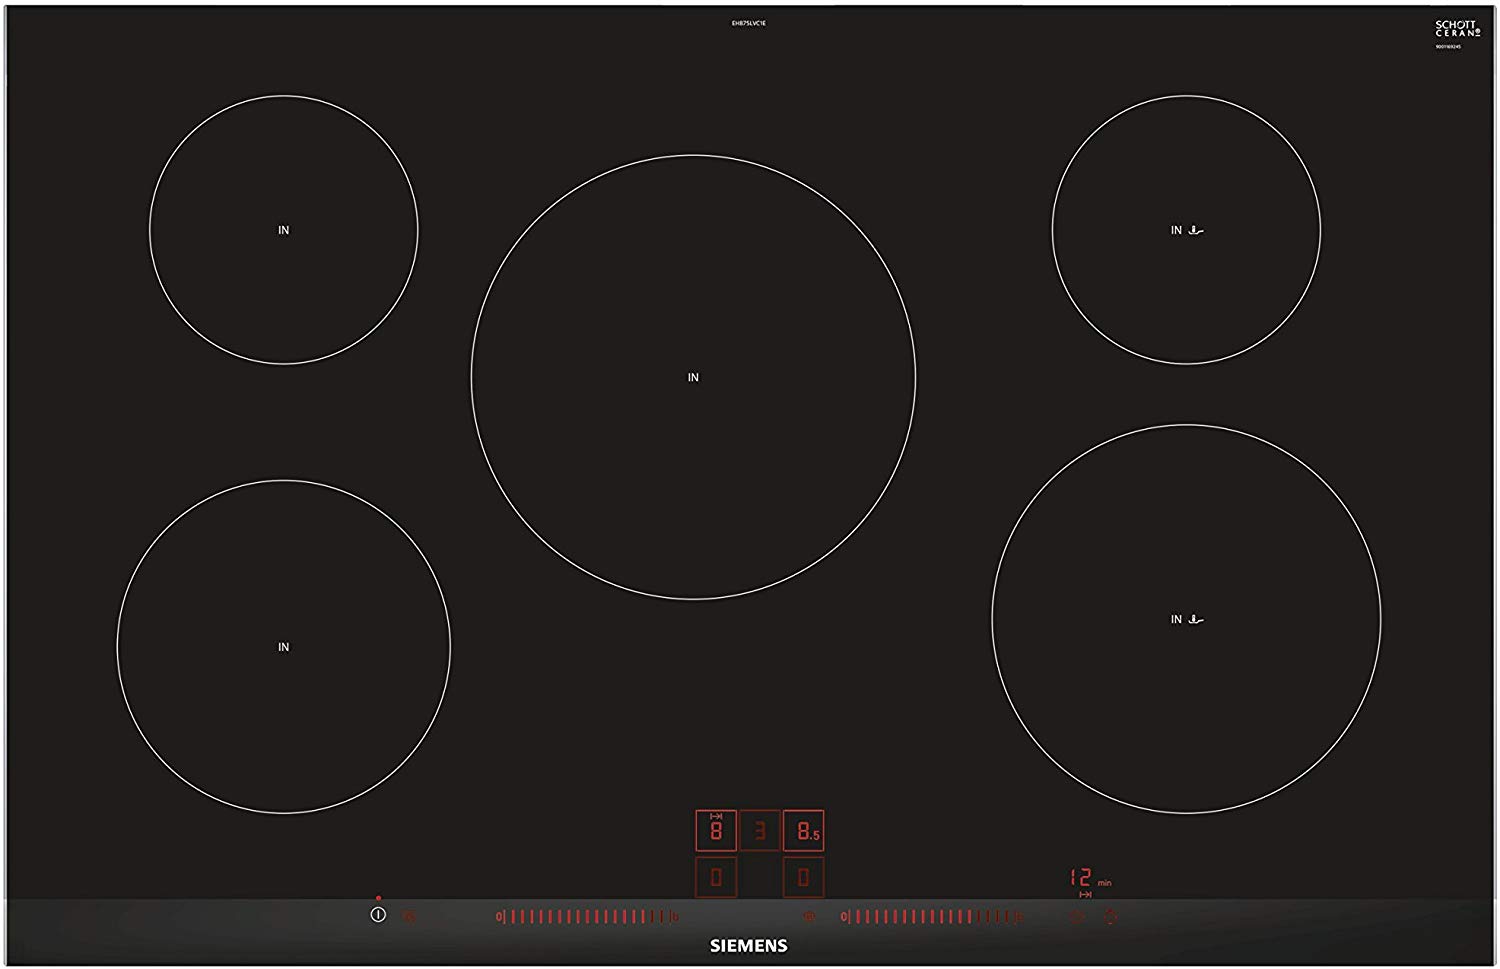
Task: Tap the left power level slider bar
Action: point(588,916)
